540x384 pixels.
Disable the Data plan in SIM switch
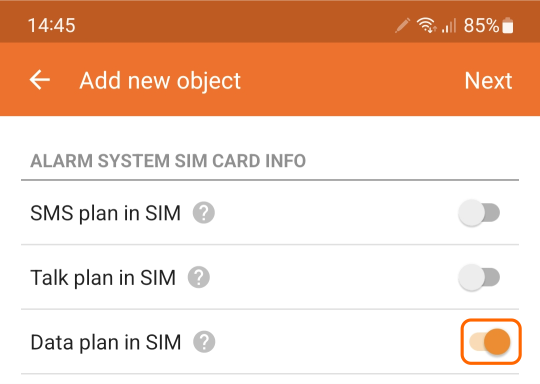click(x=491, y=342)
